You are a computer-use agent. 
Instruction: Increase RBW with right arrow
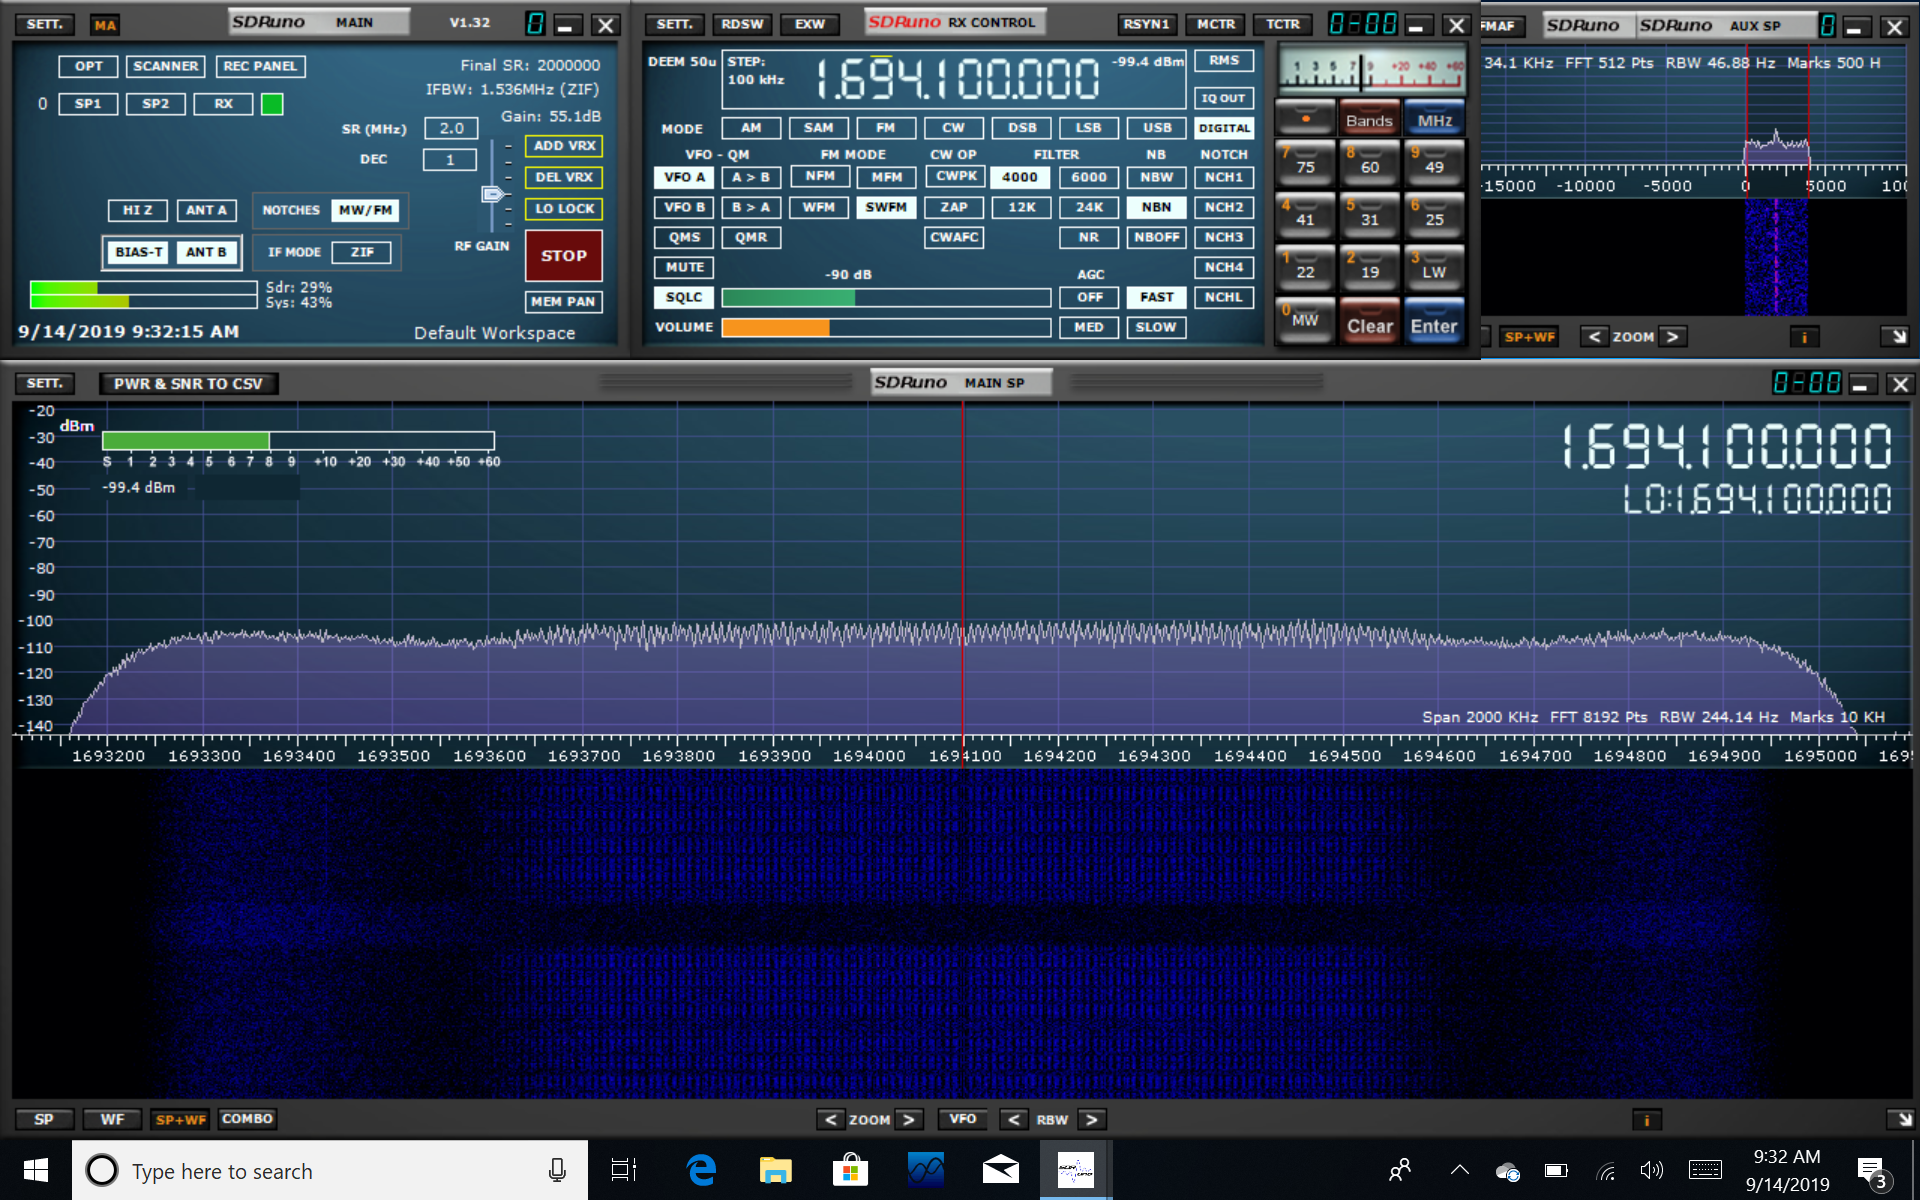[1091, 1120]
